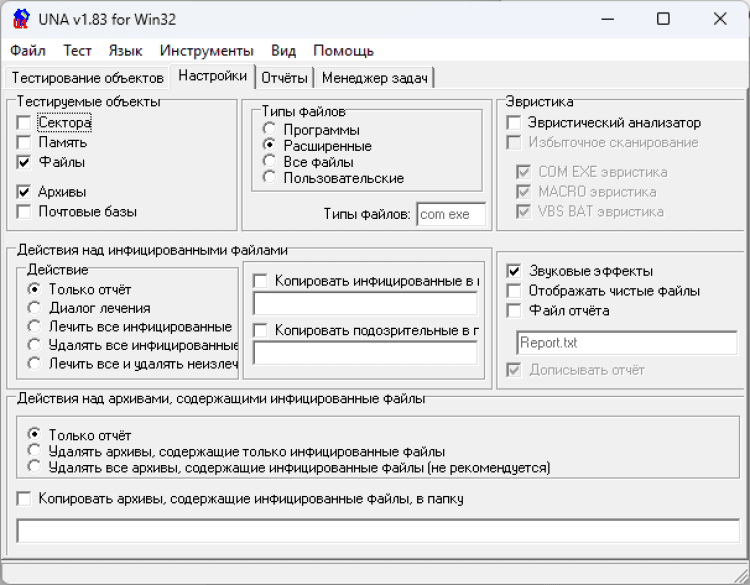Click the UNA application icon in title bar
Screen dimensions: 750x585
21,19
